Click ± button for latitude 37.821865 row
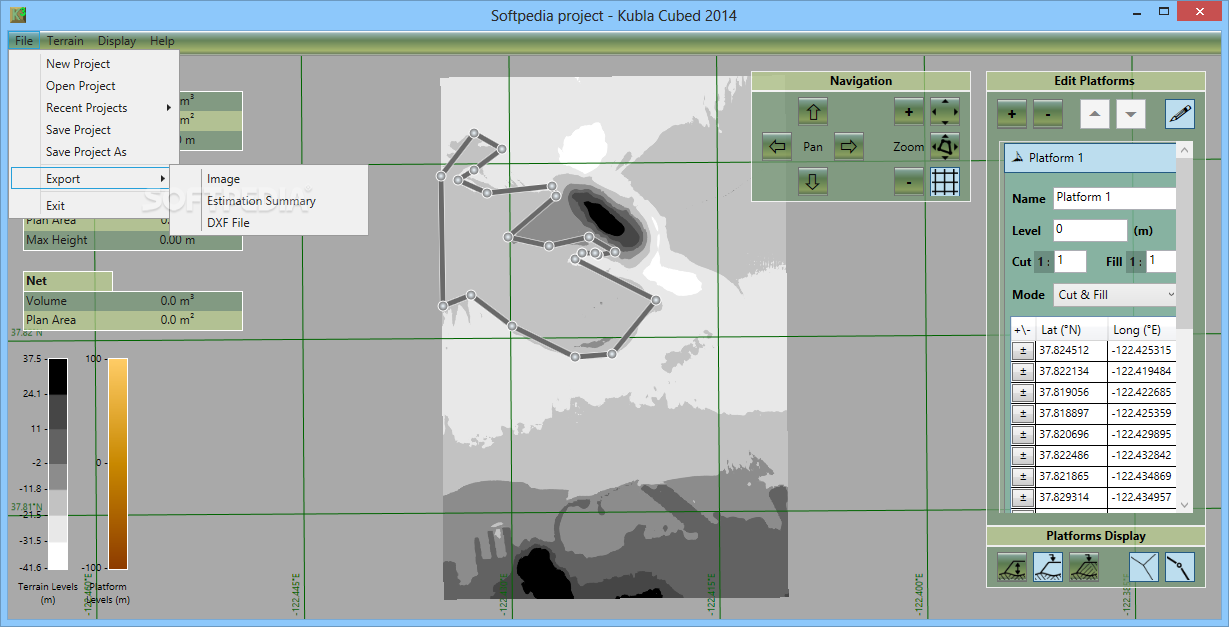1229x627 pixels. click(x=1022, y=476)
